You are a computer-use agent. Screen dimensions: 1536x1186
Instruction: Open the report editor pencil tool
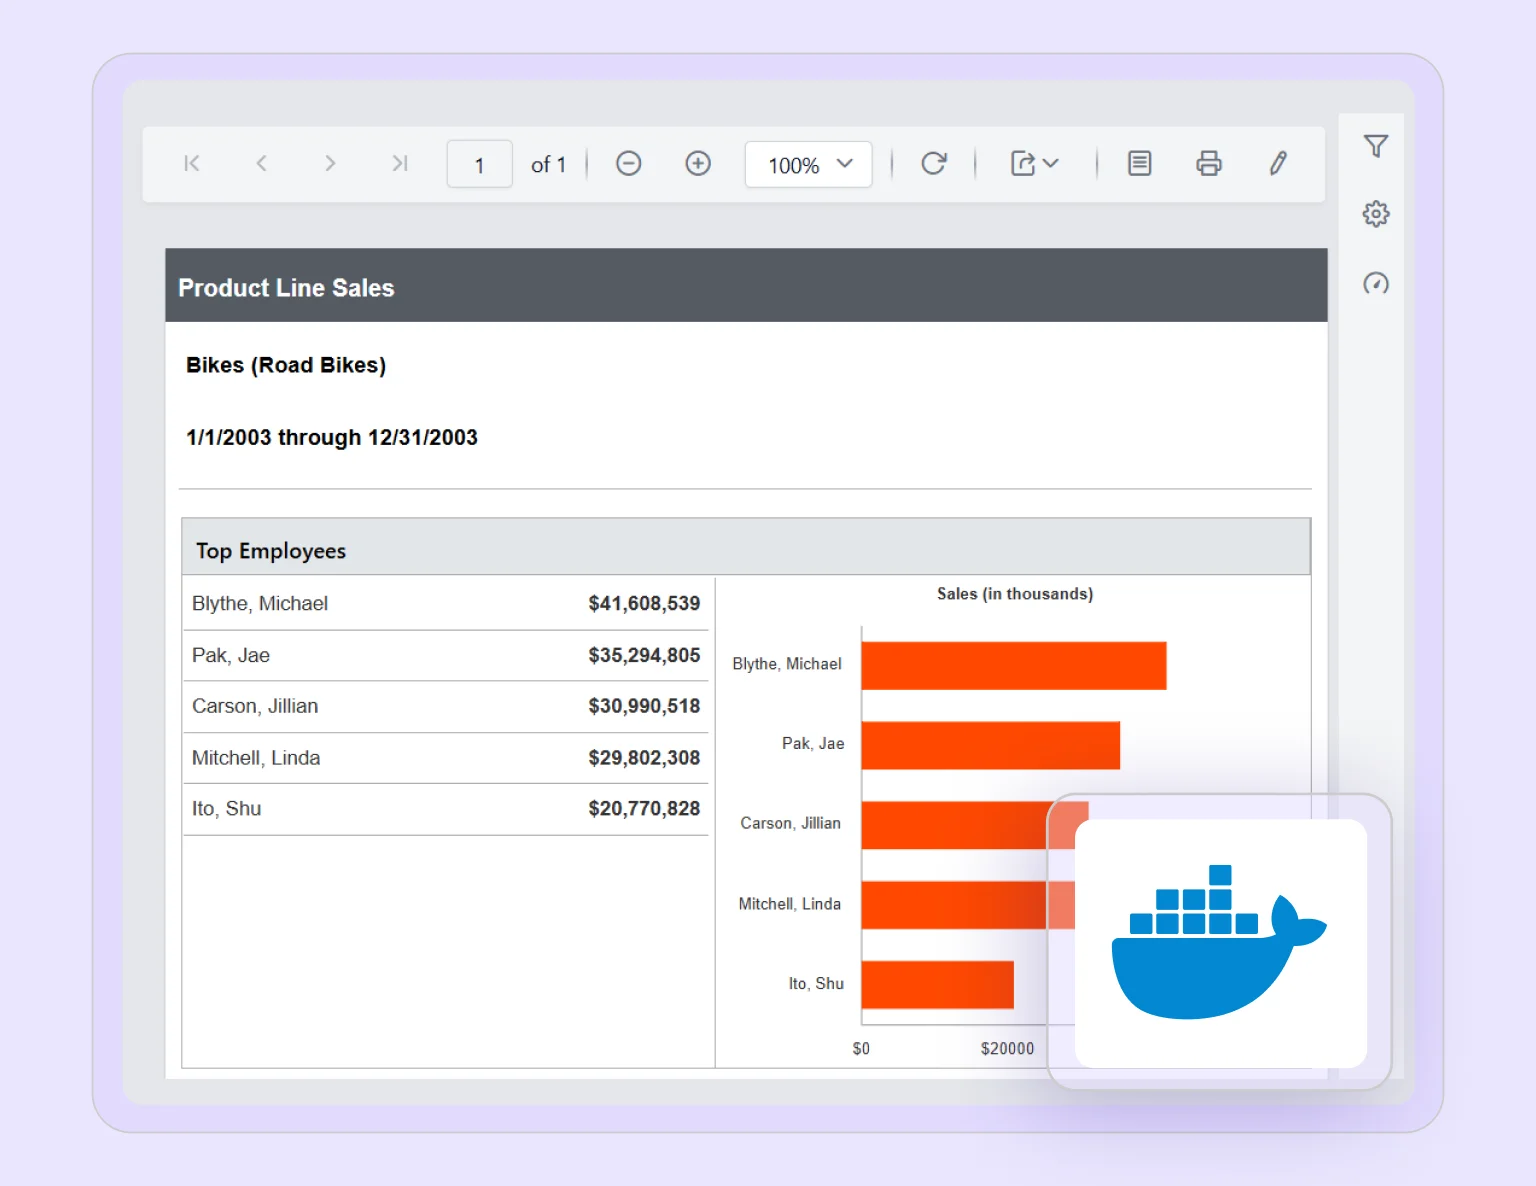pyautogui.click(x=1278, y=163)
